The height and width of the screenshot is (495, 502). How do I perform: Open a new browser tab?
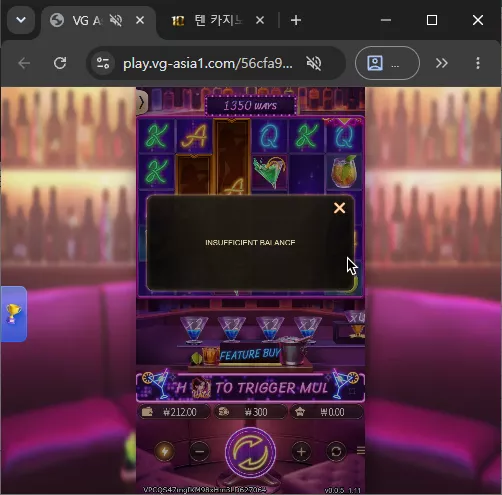point(296,20)
